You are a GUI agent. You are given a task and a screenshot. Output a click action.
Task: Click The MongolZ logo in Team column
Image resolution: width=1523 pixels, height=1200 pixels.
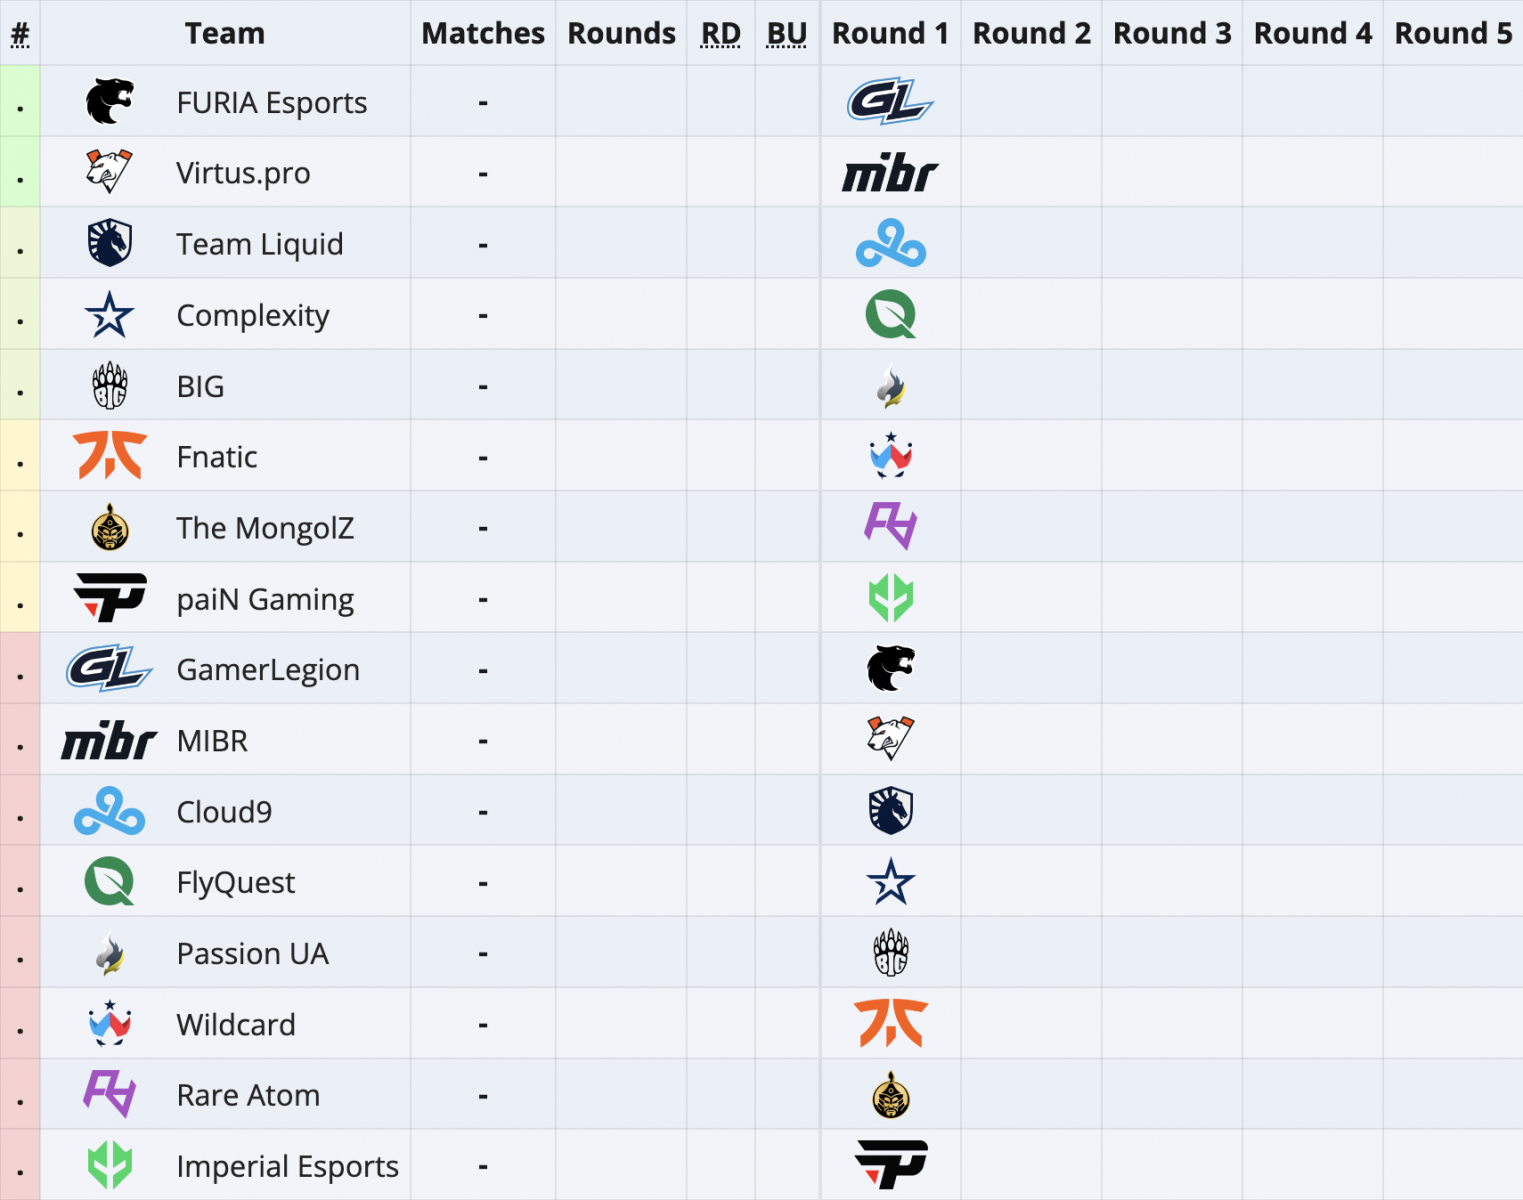click(110, 527)
